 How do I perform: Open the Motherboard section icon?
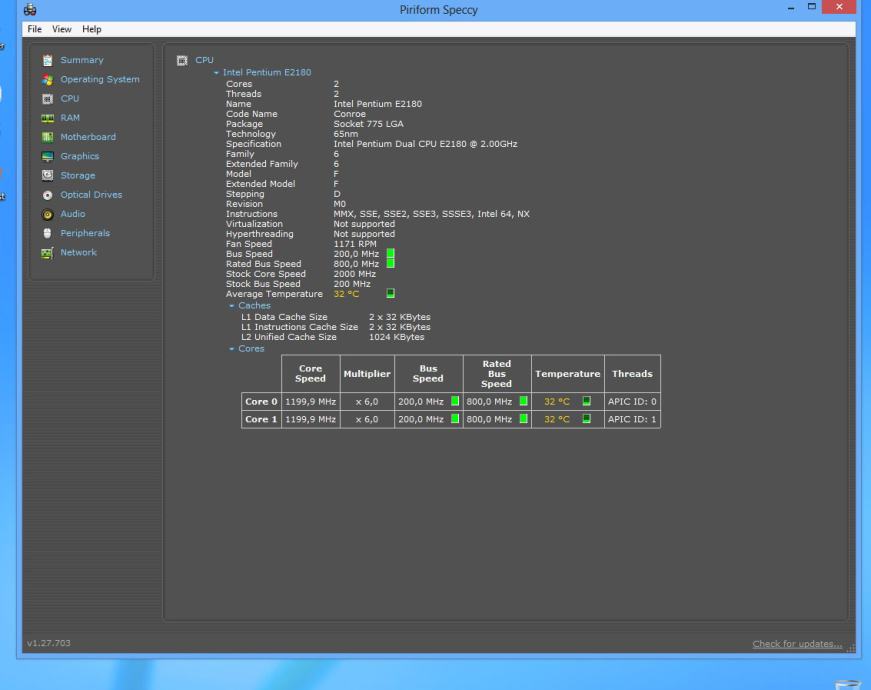[x=46, y=137]
